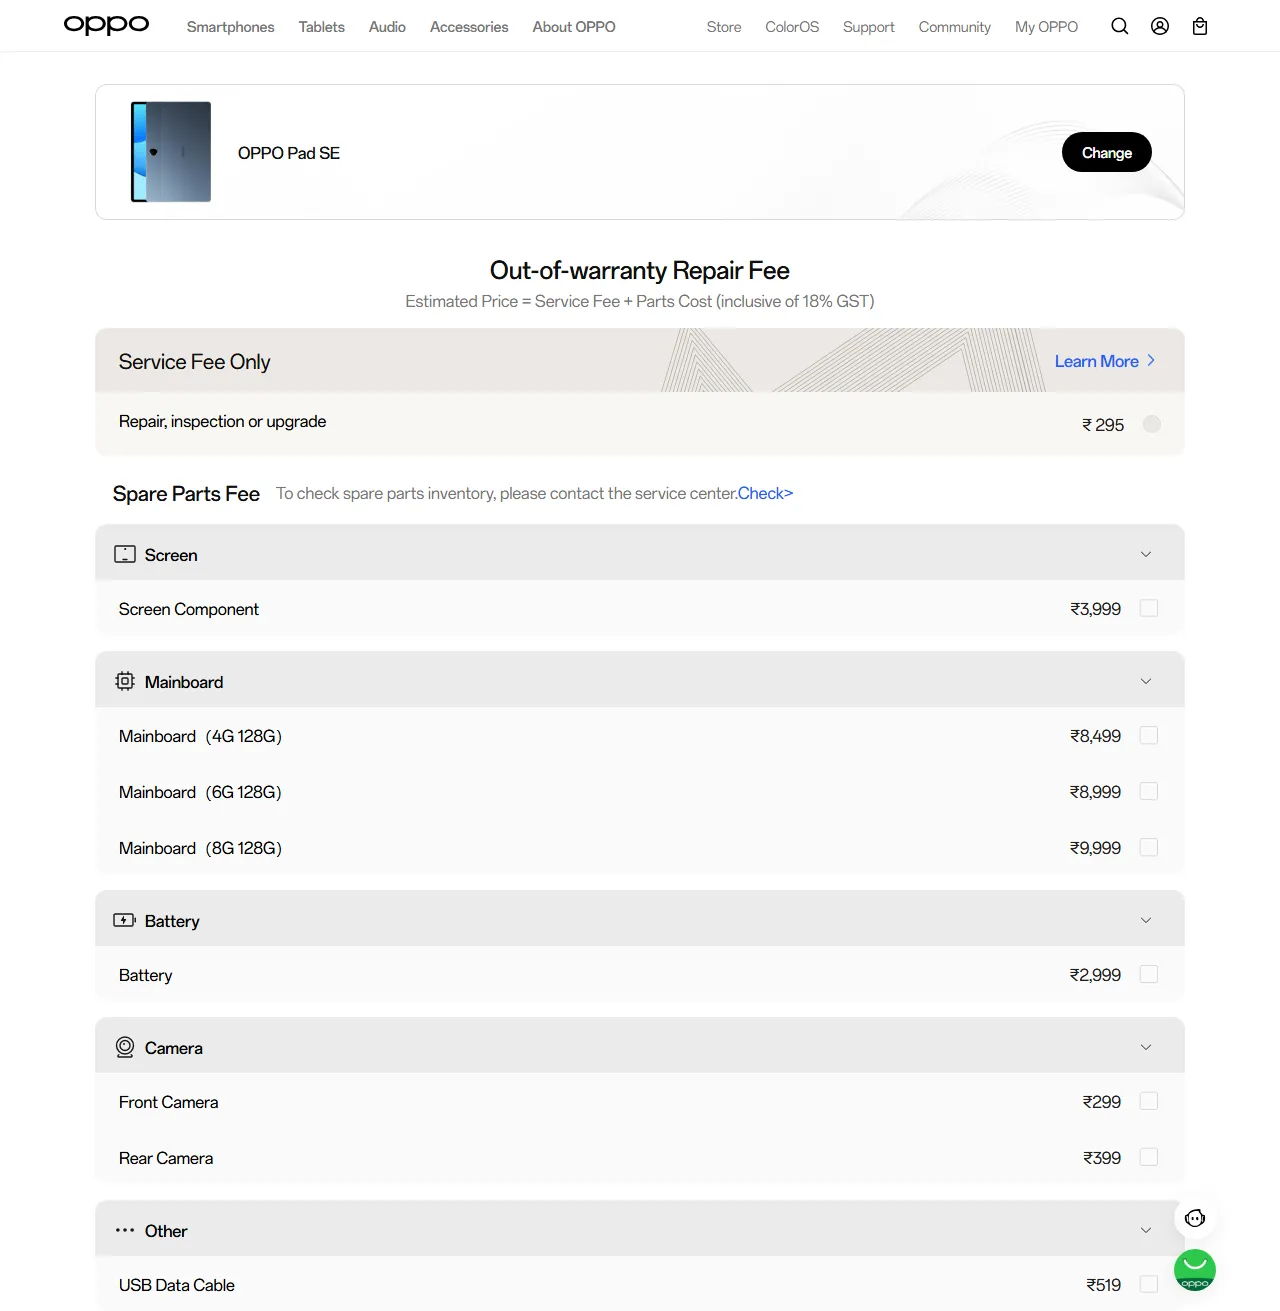Collapse the Other section chevron
The image size is (1280, 1311).
1146,1230
